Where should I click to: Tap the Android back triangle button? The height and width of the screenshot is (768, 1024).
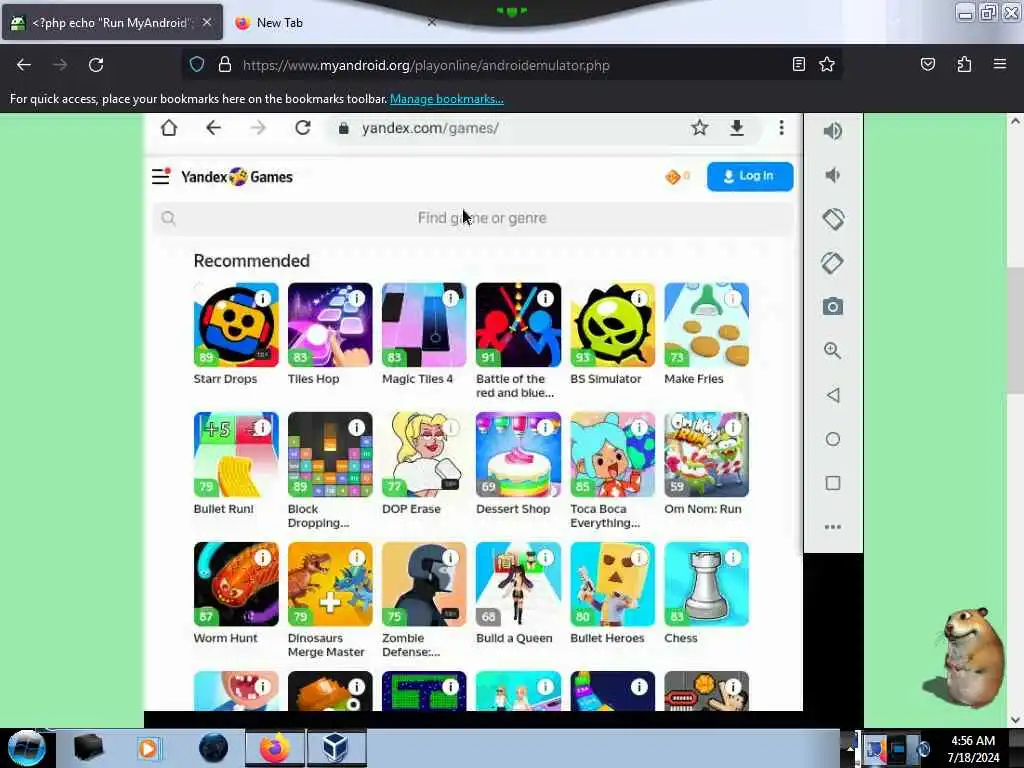tap(833, 395)
